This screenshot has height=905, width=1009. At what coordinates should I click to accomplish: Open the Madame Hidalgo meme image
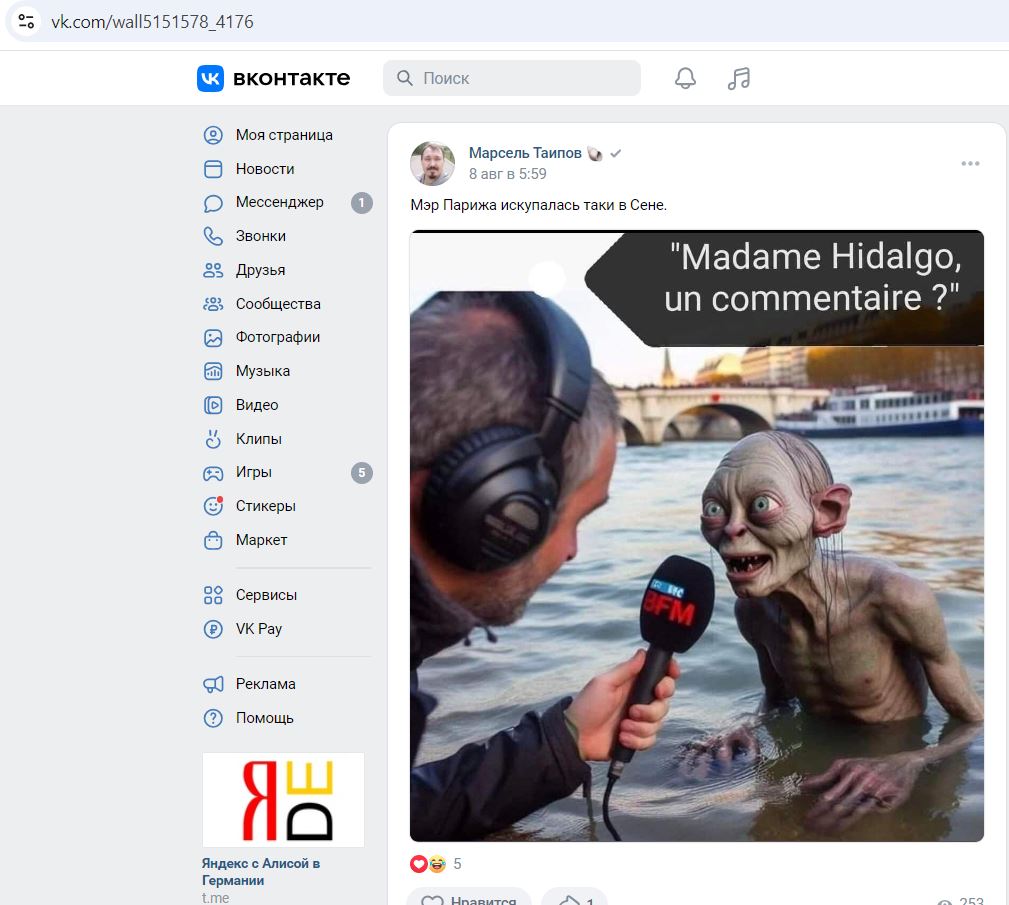(697, 536)
